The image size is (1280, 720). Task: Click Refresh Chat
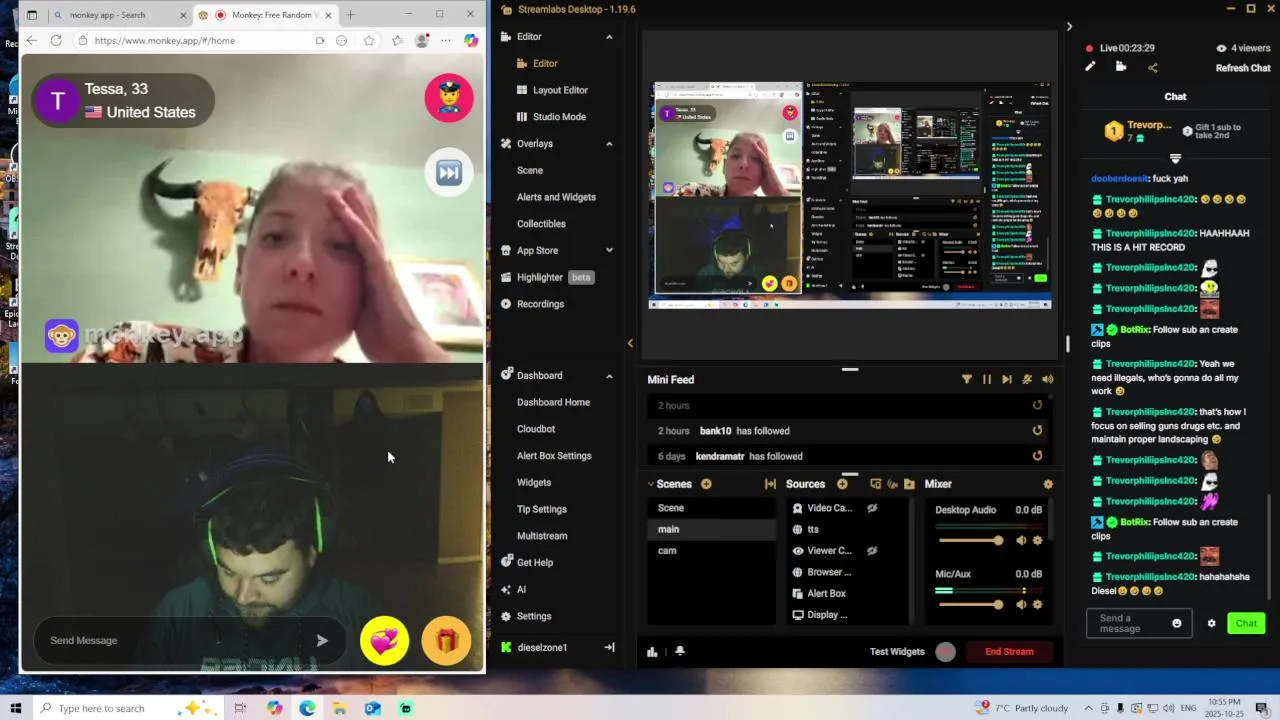1243,68
